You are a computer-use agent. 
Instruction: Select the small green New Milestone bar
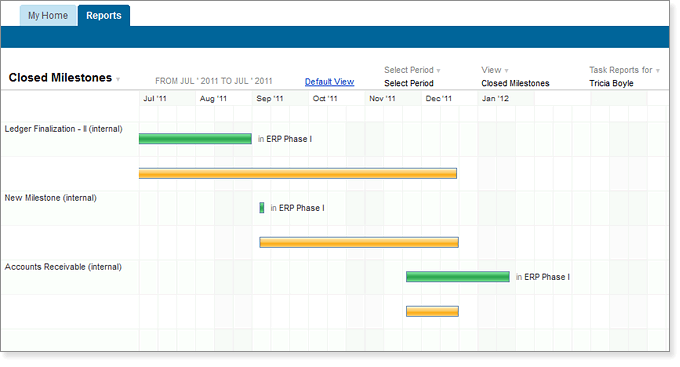pyautogui.click(x=262, y=208)
